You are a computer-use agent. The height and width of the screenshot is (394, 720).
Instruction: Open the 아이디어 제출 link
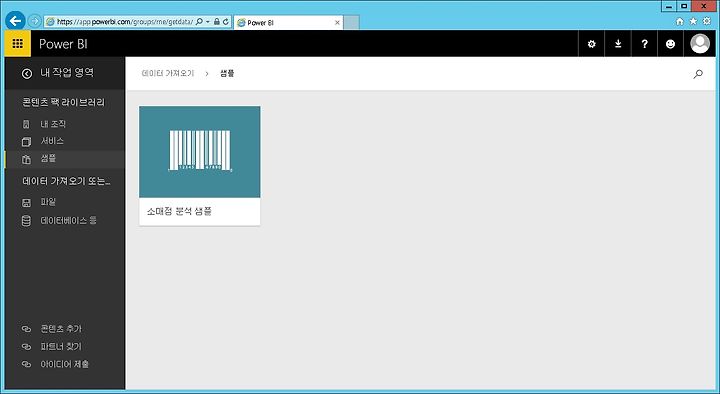pos(65,364)
